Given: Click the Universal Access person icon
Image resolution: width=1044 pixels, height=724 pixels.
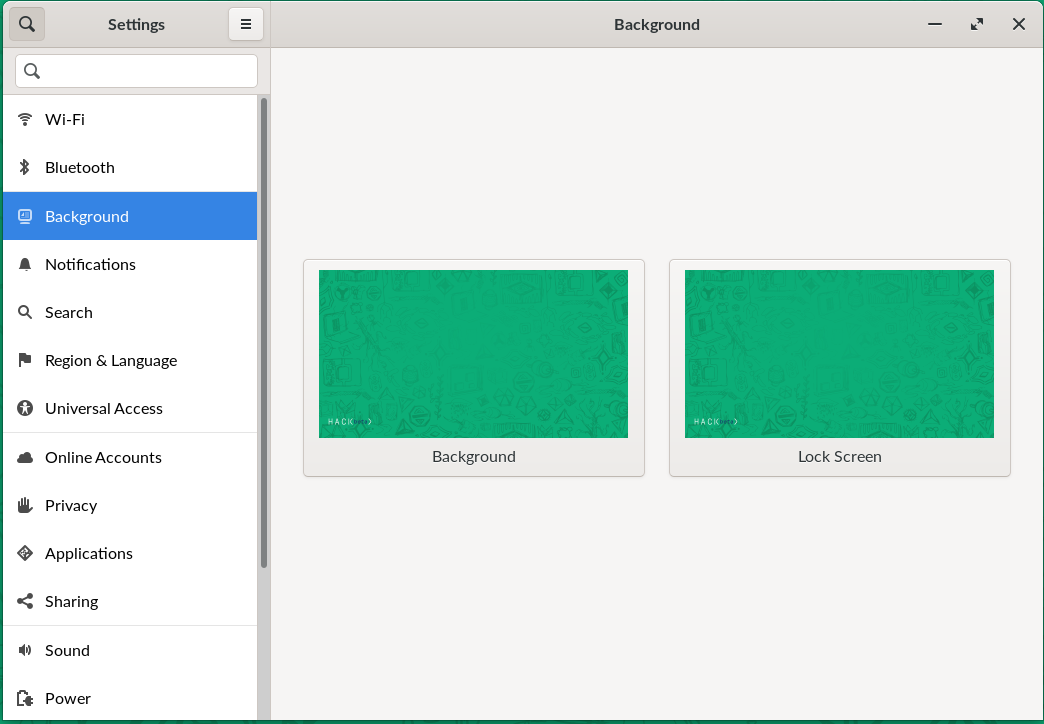Looking at the screenshot, I should pyautogui.click(x=25, y=408).
